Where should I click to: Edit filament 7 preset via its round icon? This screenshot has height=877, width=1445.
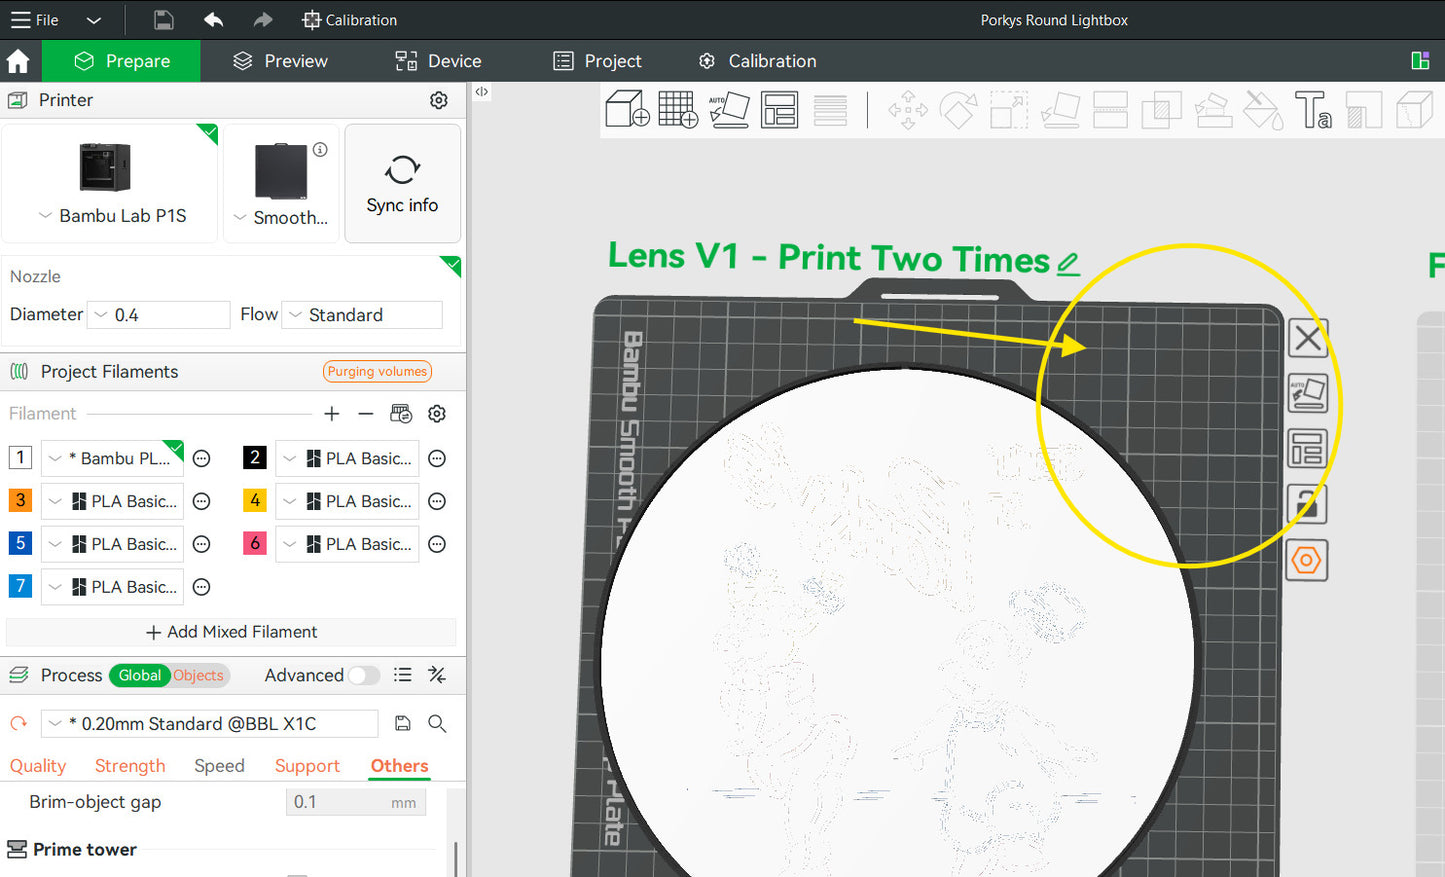pyautogui.click(x=202, y=587)
